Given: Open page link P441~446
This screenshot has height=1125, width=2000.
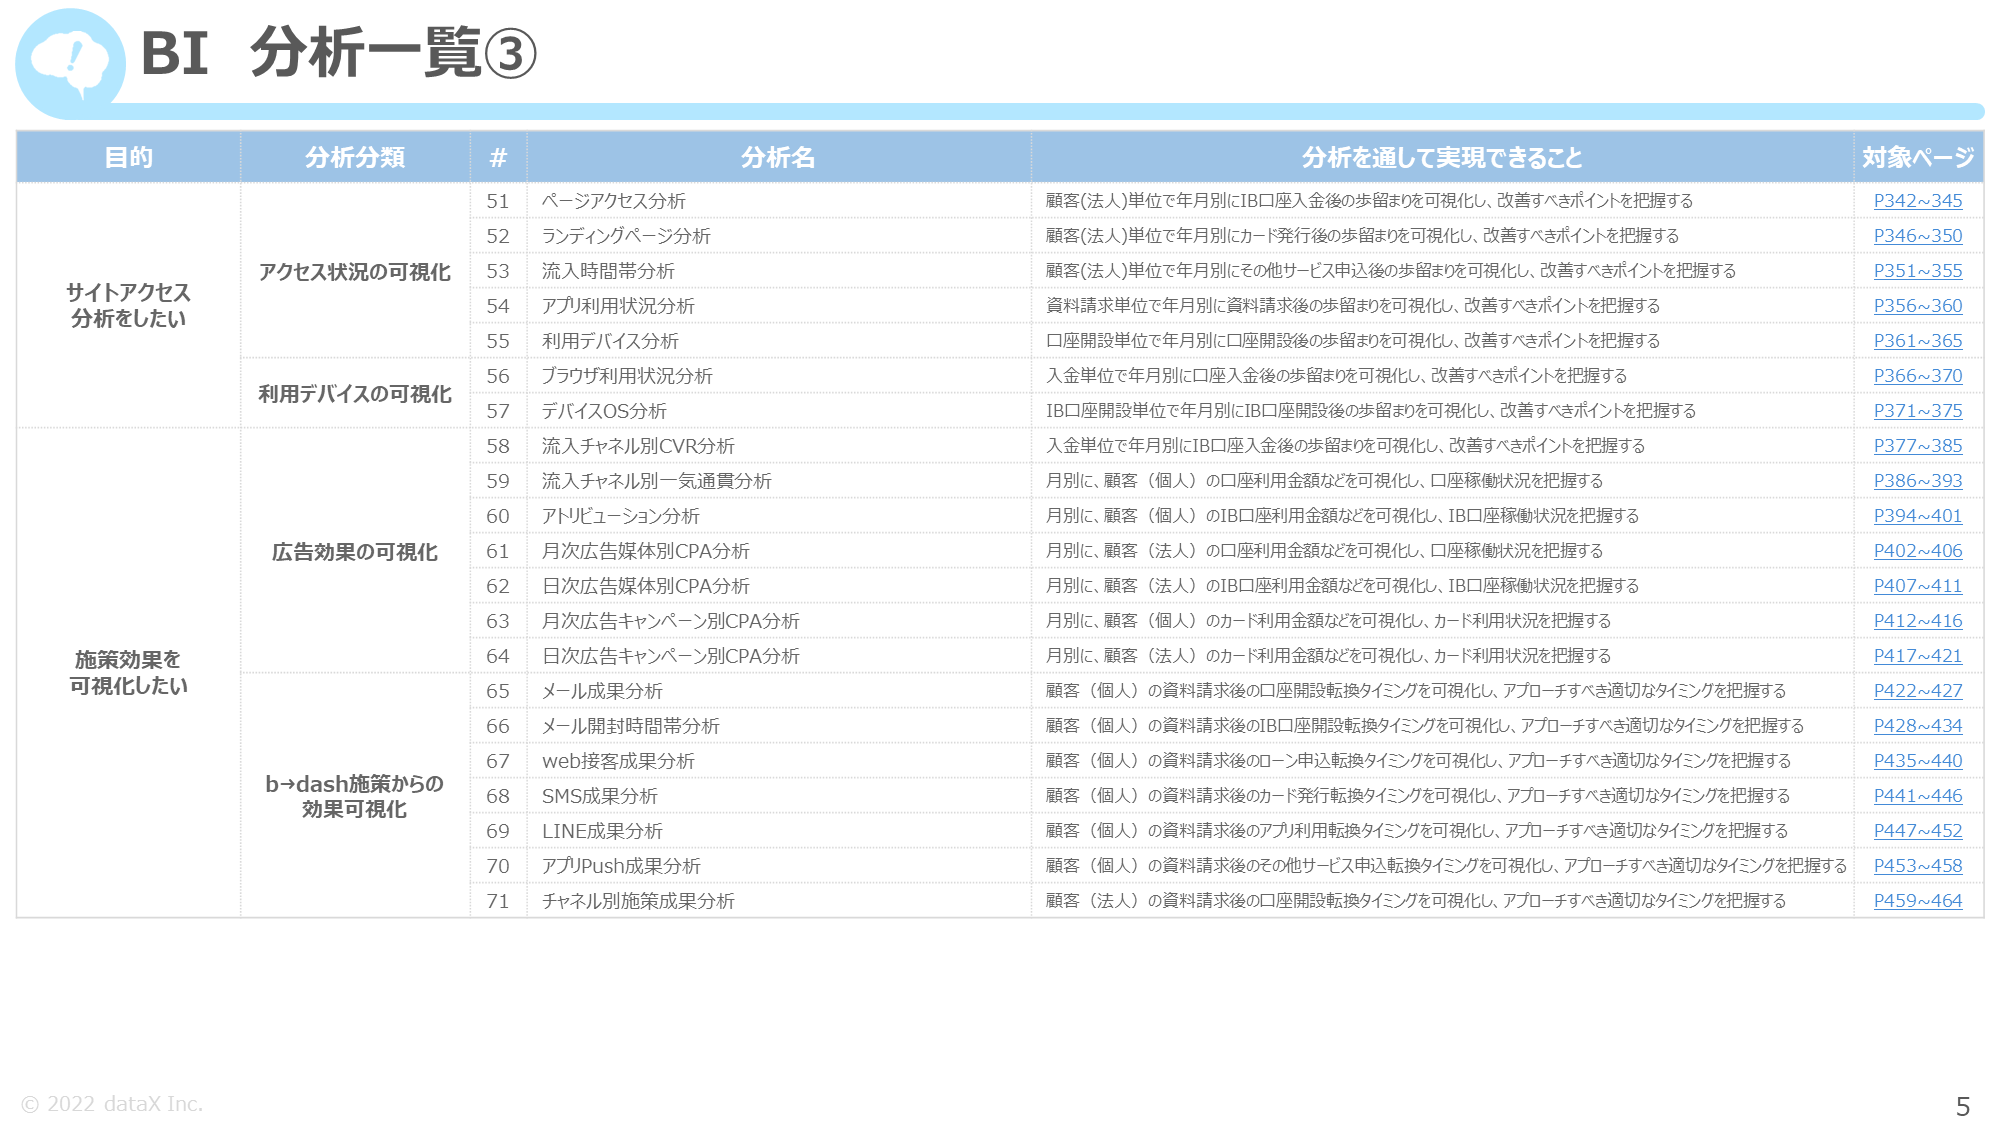Looking at the screenshot, I should [1917, 796].
